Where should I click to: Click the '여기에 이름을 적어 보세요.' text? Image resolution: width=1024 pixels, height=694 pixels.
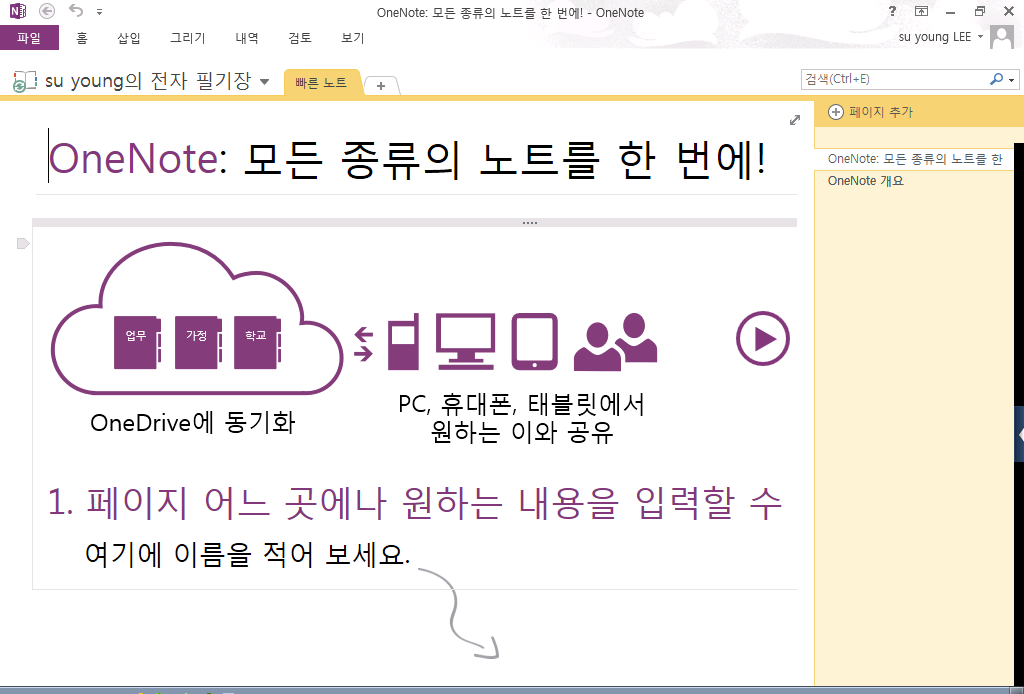point(248,555)
